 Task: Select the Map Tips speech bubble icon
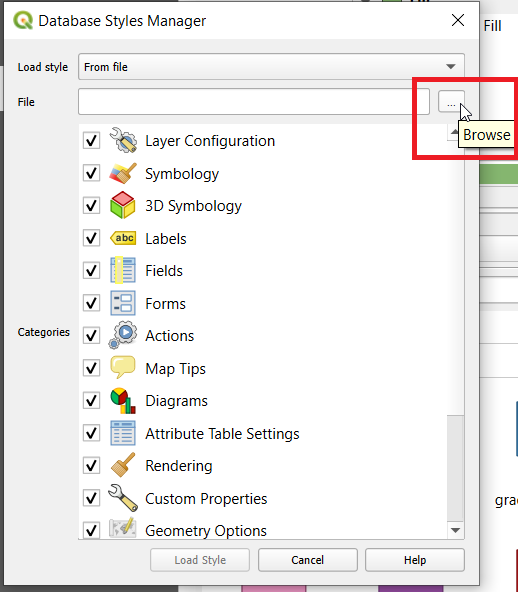click(x=123, y=367)
